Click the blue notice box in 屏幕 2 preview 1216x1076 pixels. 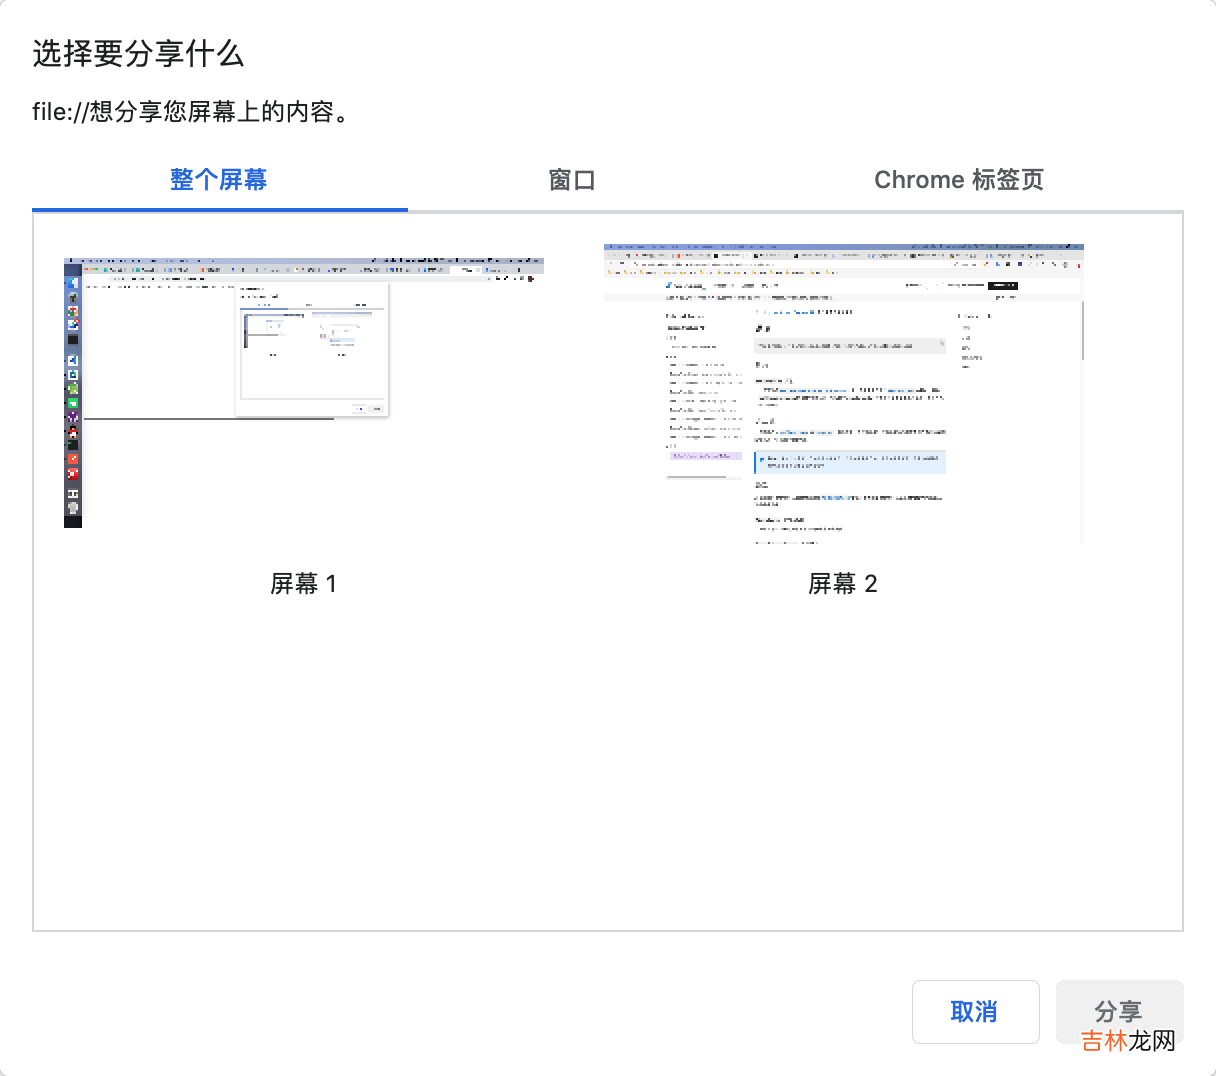pyautogui.click(x=850, y=462)
